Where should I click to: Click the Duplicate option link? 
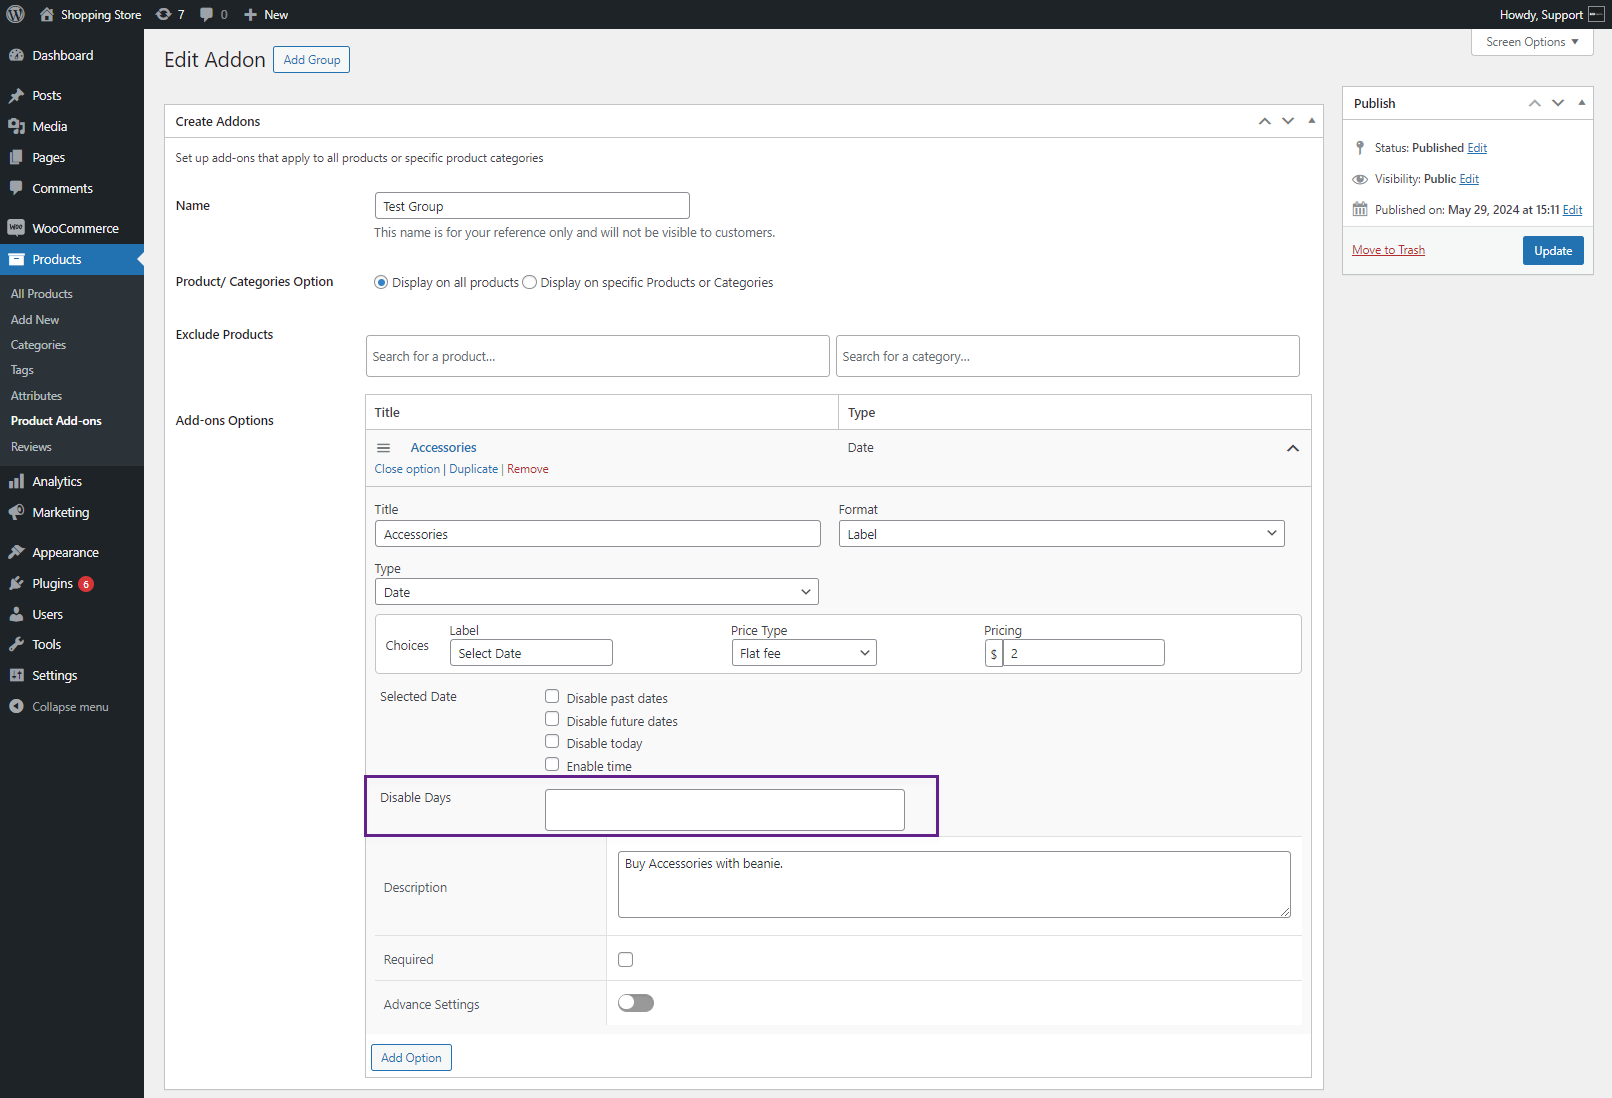coord(473,469)
